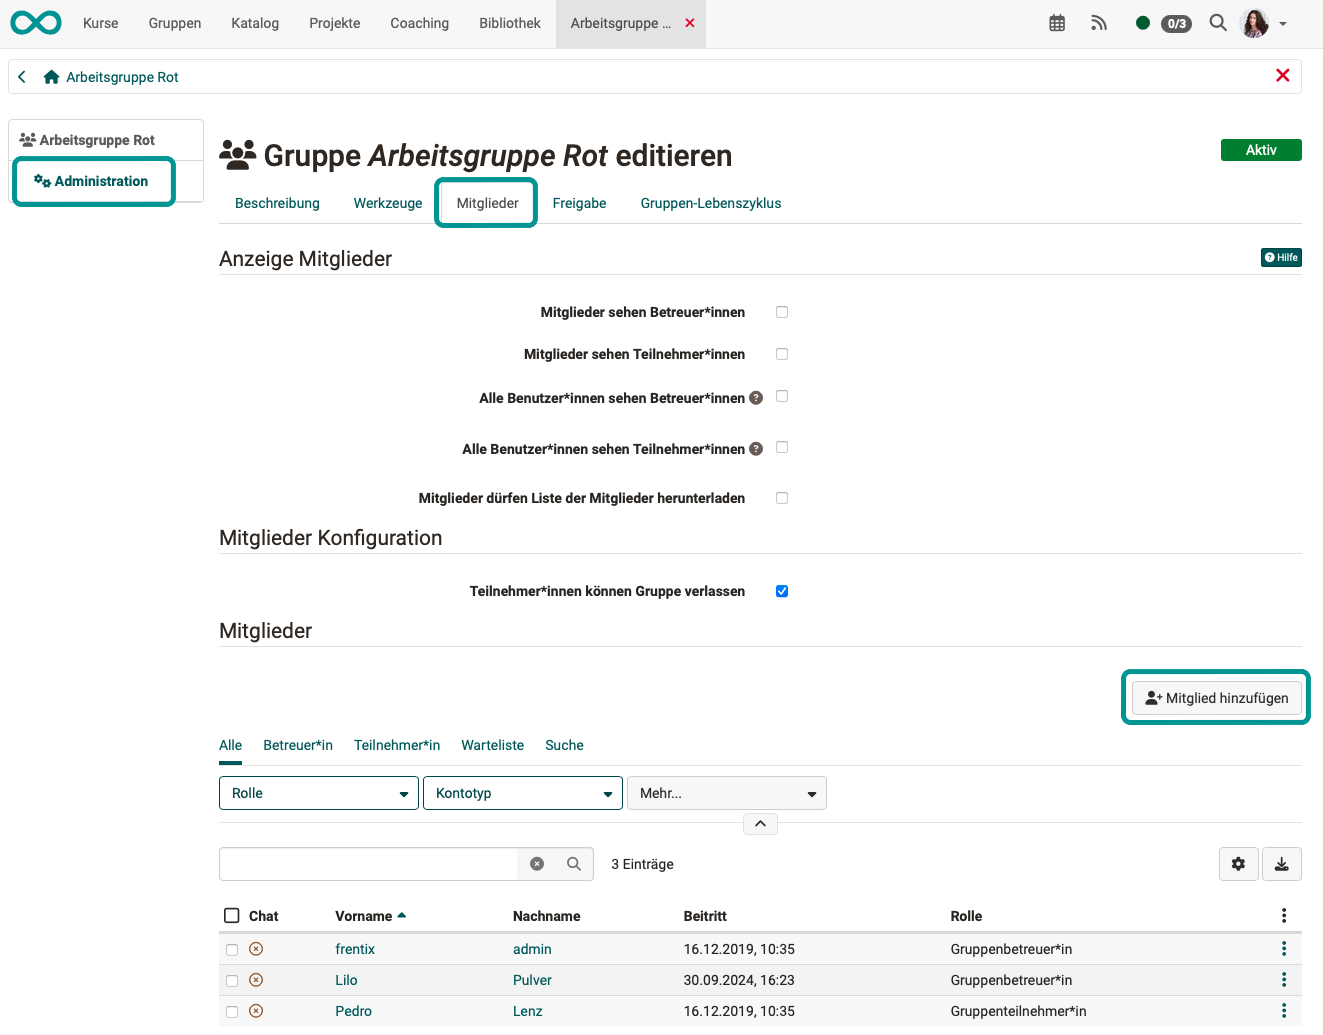1323x1035 pixels.
Task: Go back using the left arrow breadcrumb
Action: [22, 77]
